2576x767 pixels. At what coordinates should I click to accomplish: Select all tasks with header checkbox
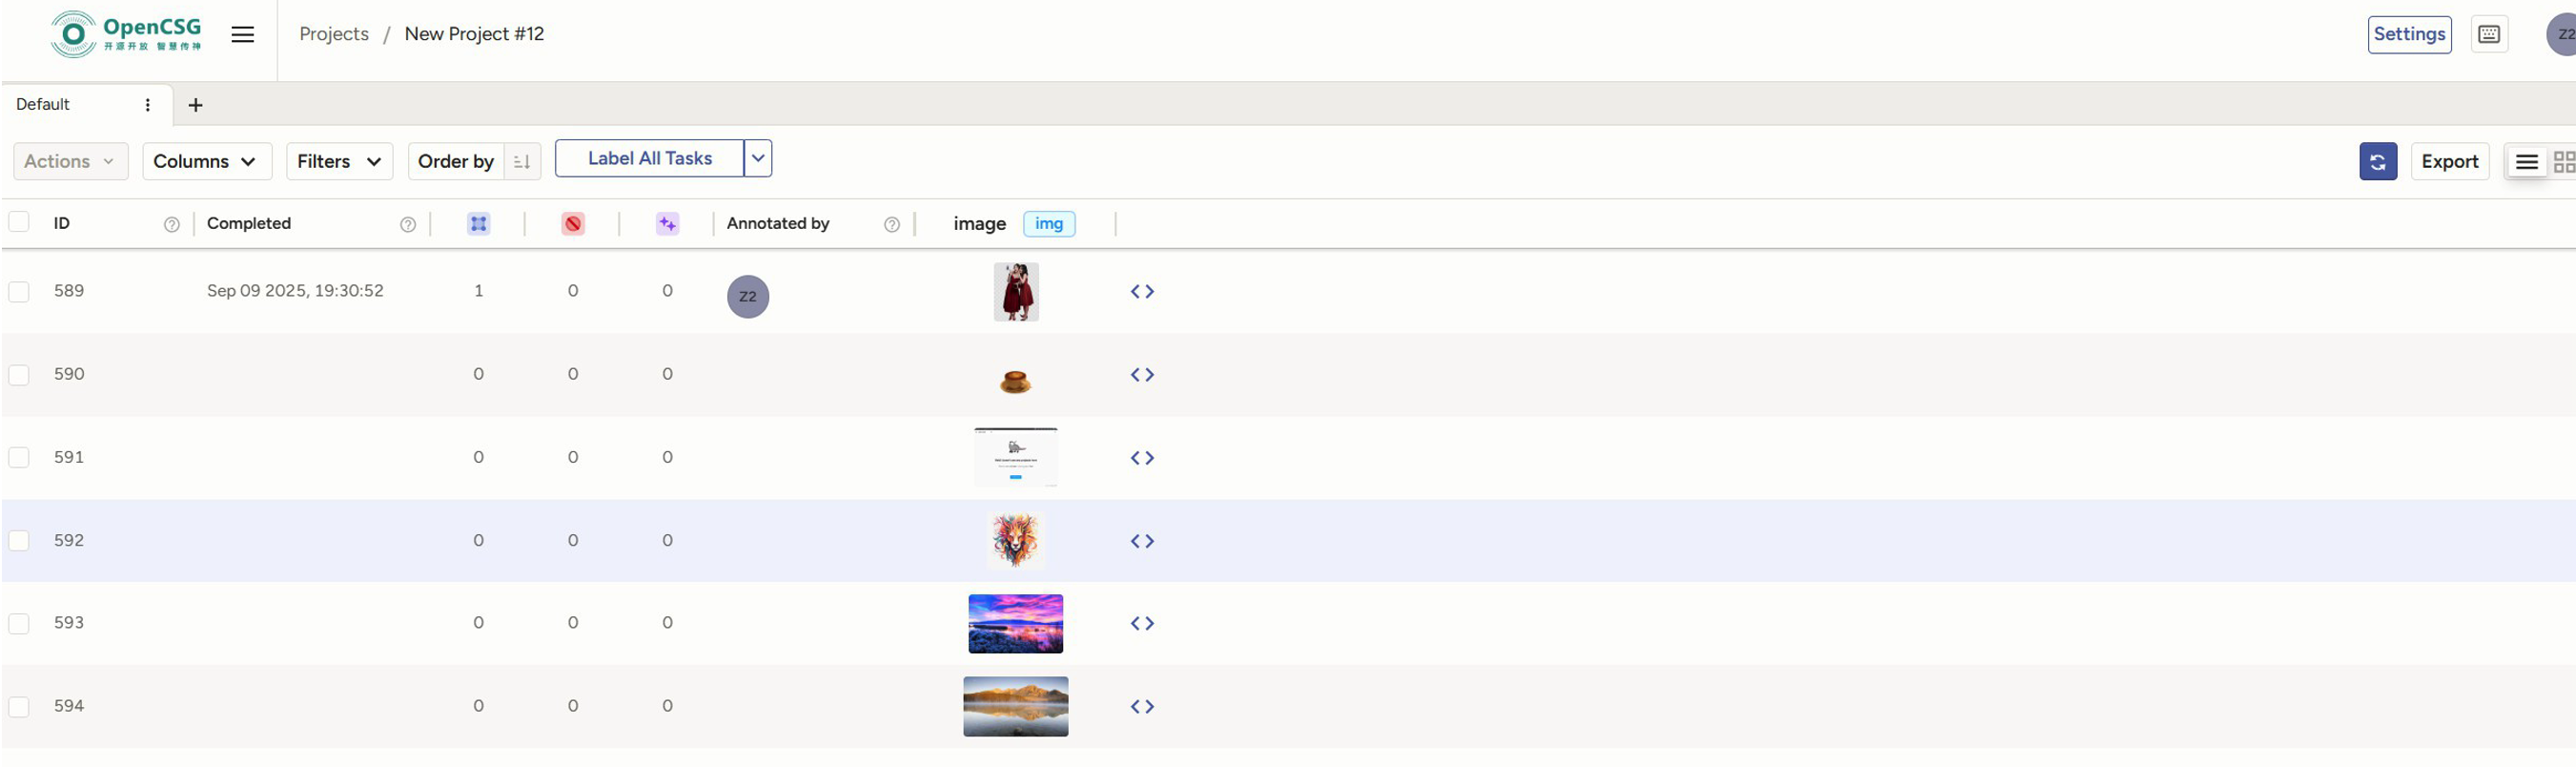click(x=19, y=222)
